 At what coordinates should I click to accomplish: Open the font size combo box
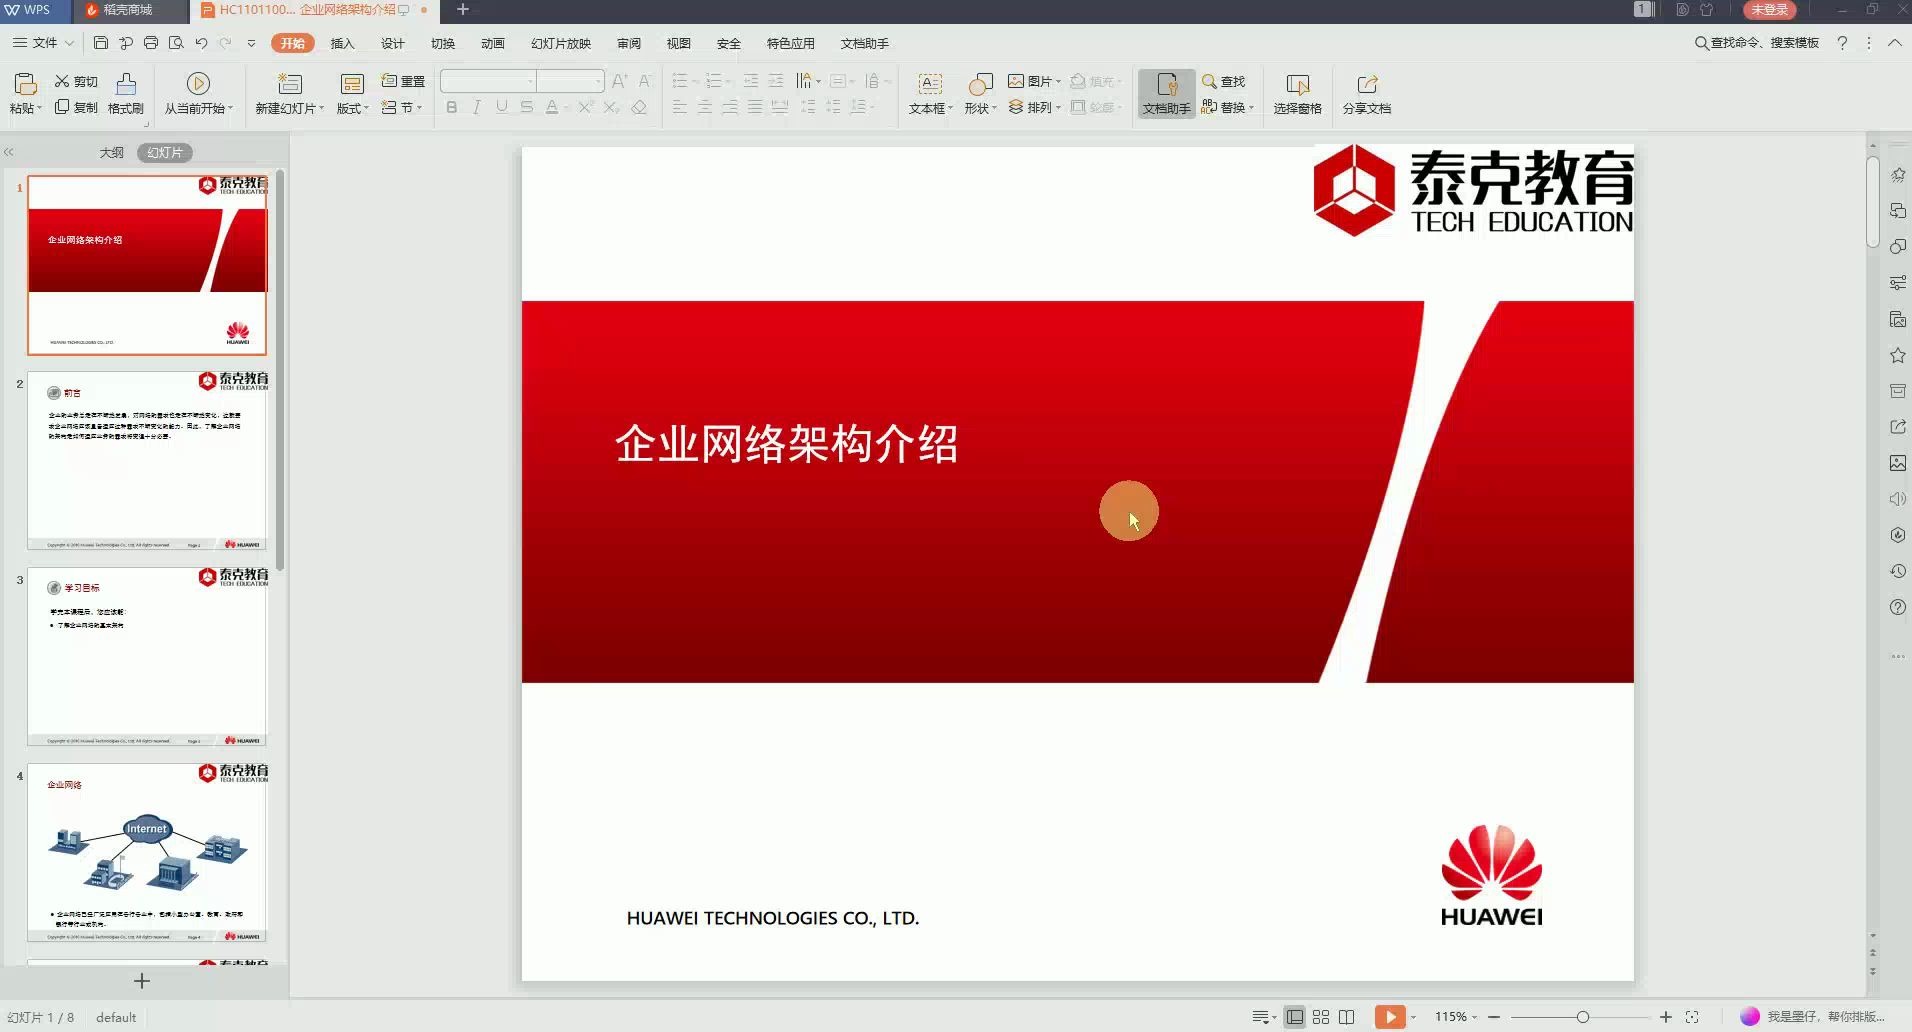(571, 81)
